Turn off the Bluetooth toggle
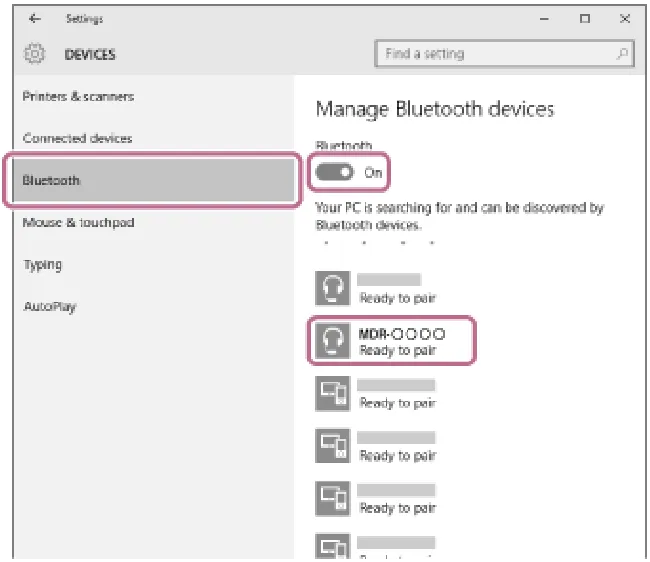The height and width of the screenshot is (562, 650). (335, 172)
